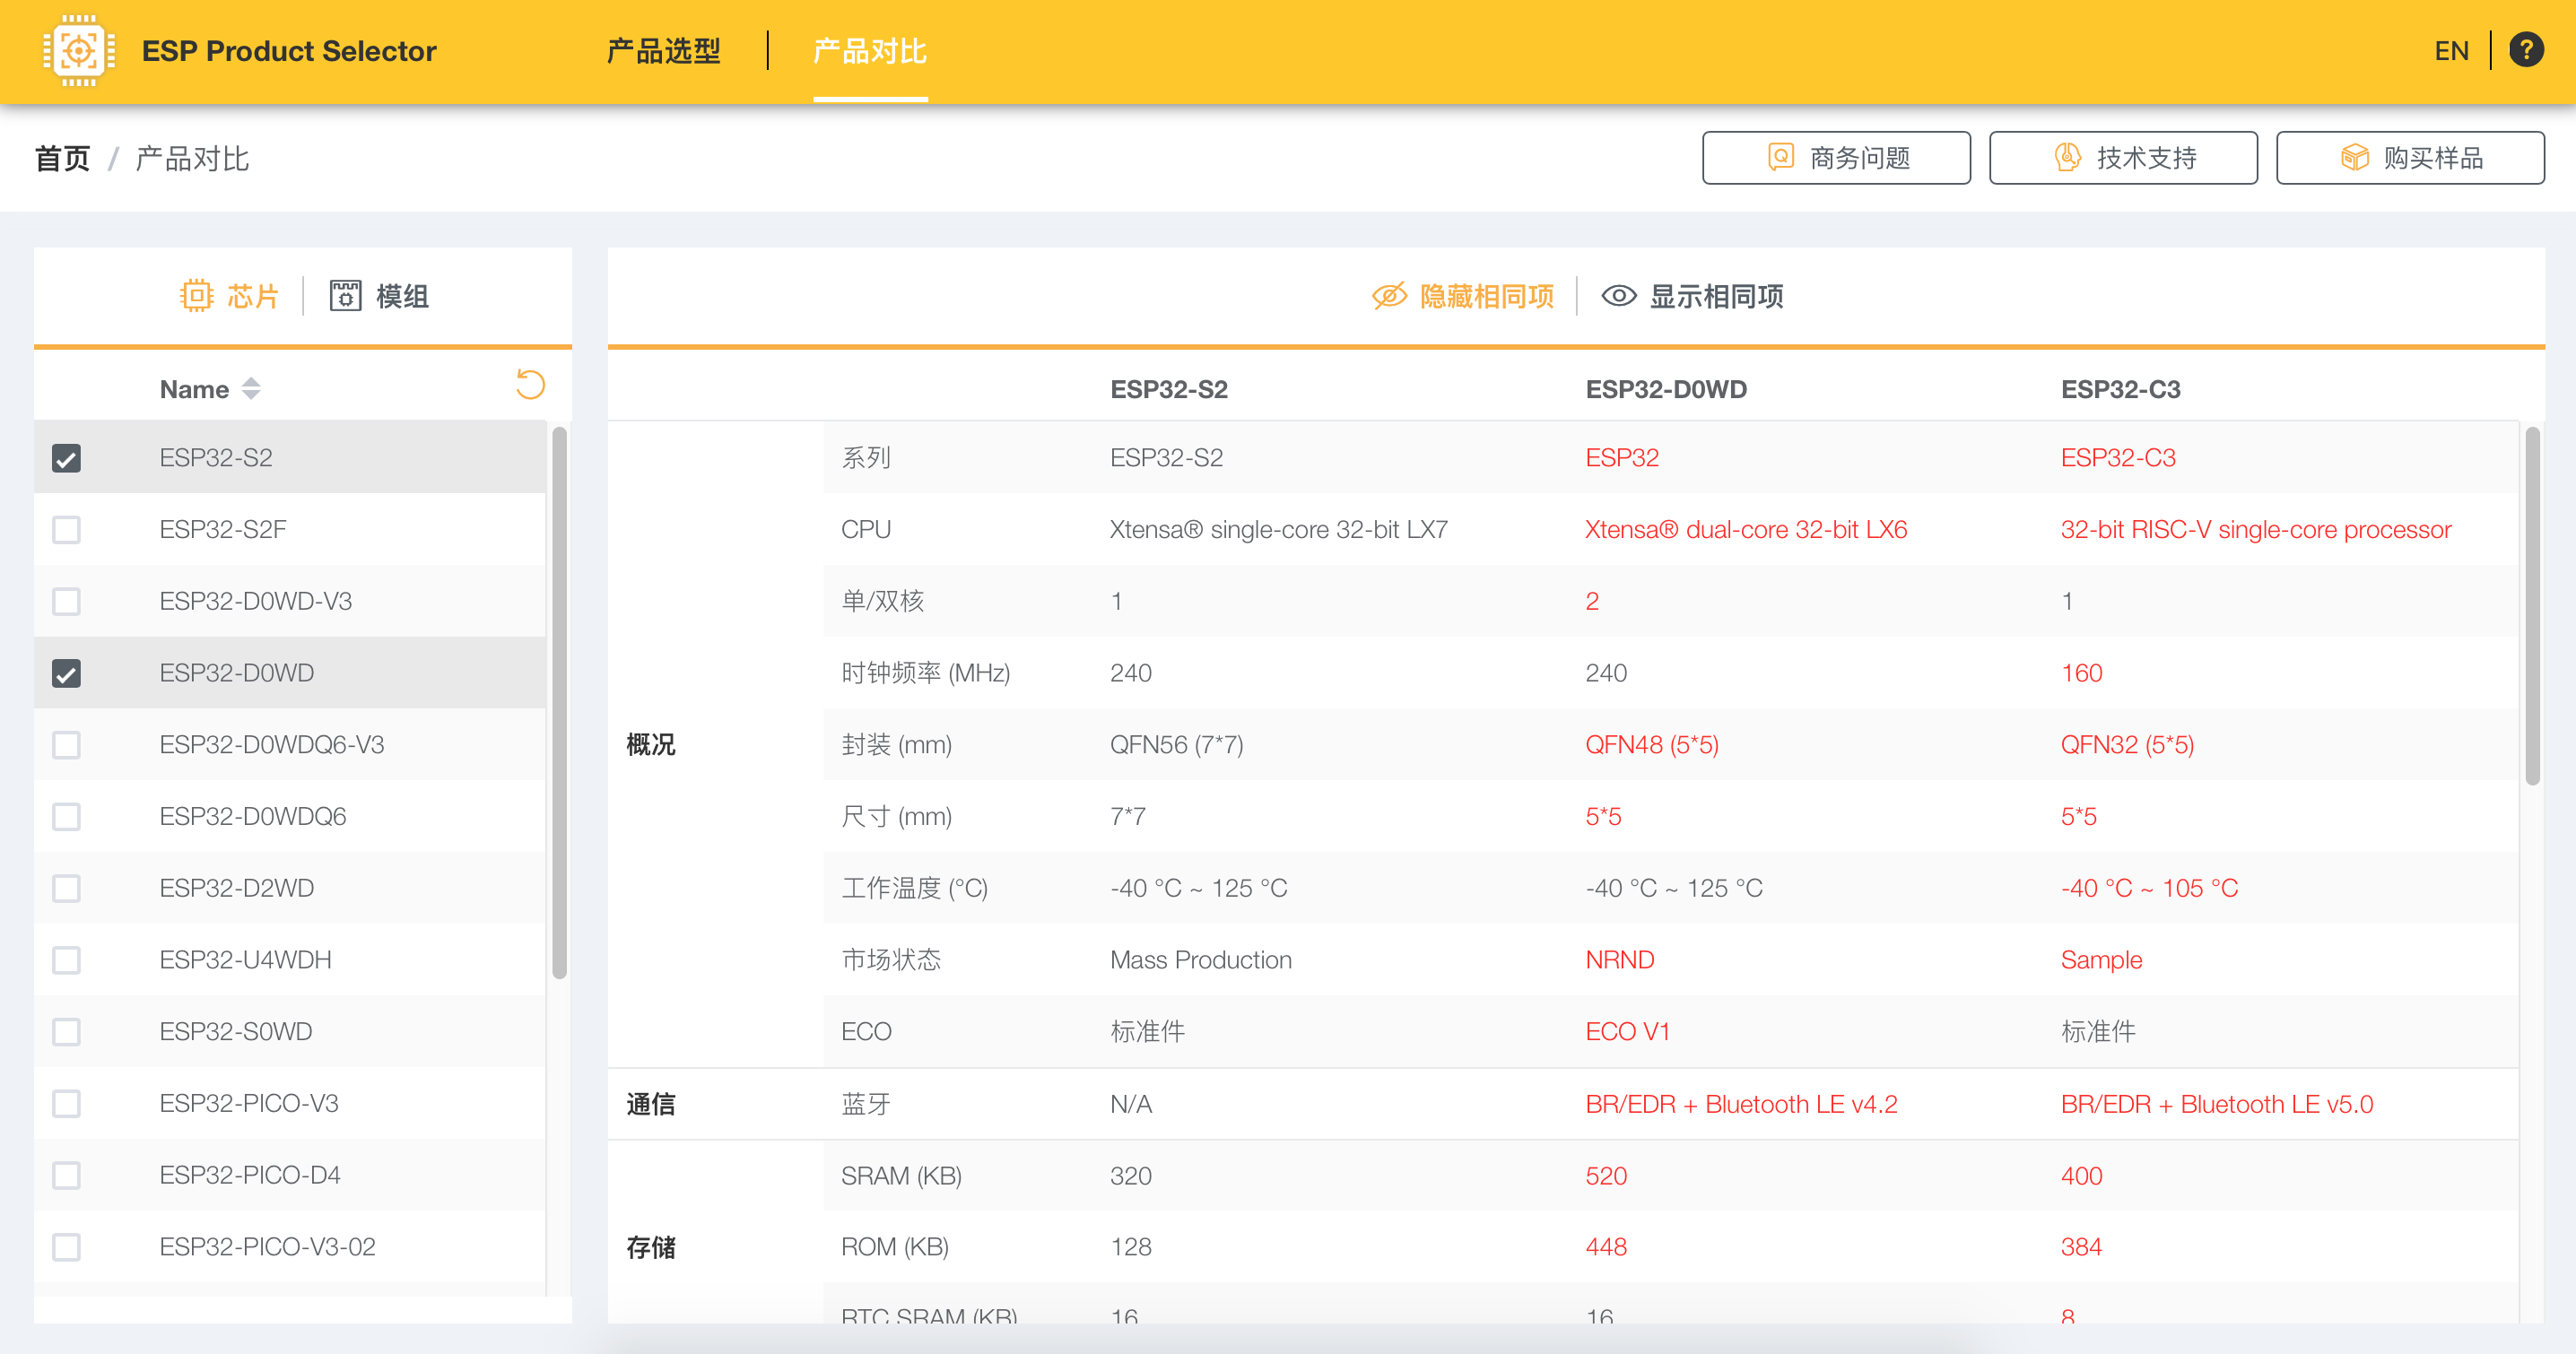Click the chip list vertical scrollbar
Screen dimensions: 2576x1354
click(559, 700)
